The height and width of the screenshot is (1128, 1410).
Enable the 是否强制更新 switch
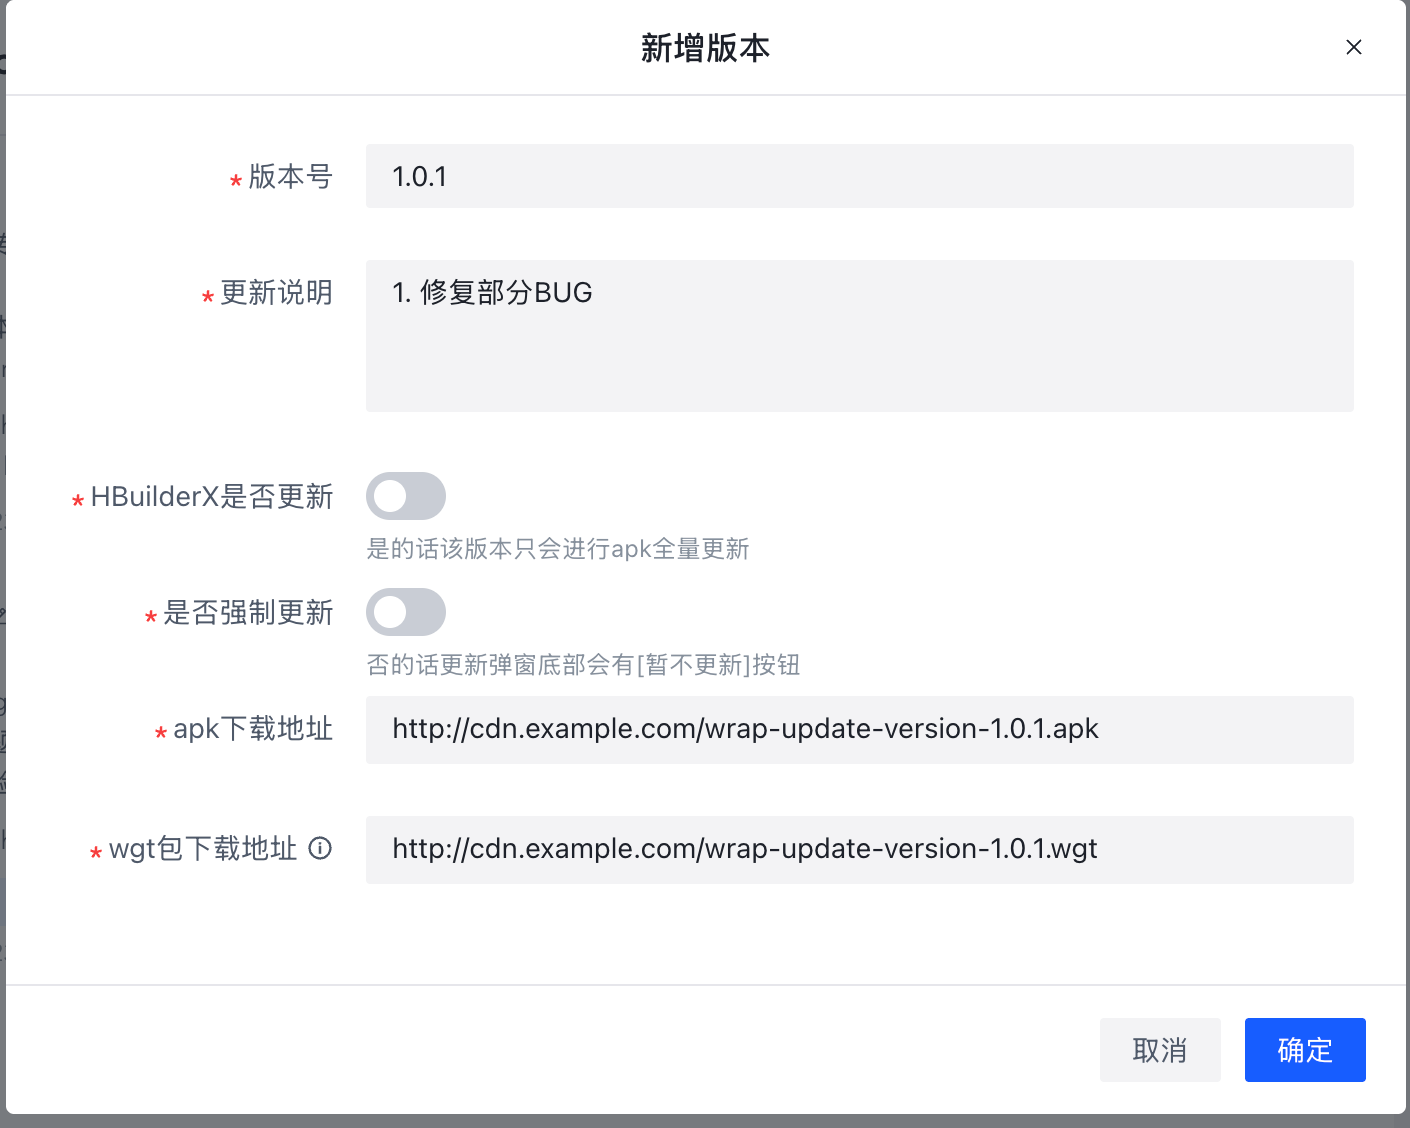coord(406,612)
